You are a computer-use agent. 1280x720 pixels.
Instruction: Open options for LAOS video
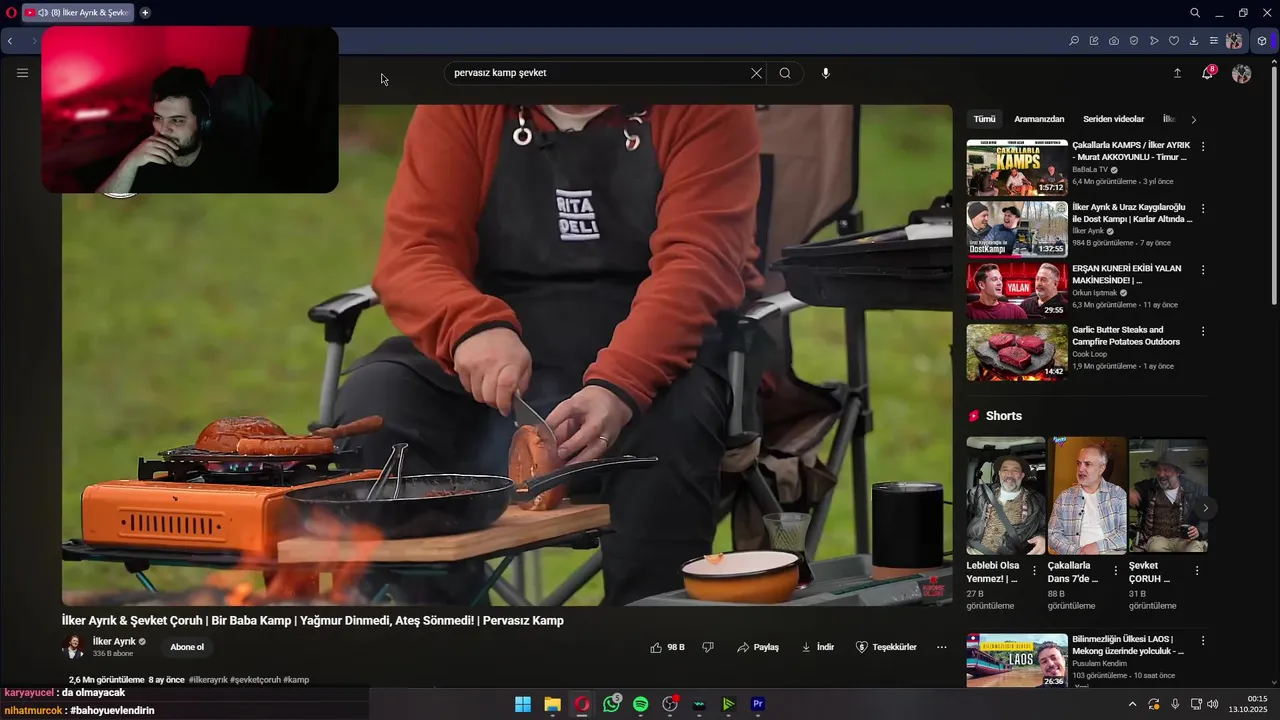coord(1203,640)
